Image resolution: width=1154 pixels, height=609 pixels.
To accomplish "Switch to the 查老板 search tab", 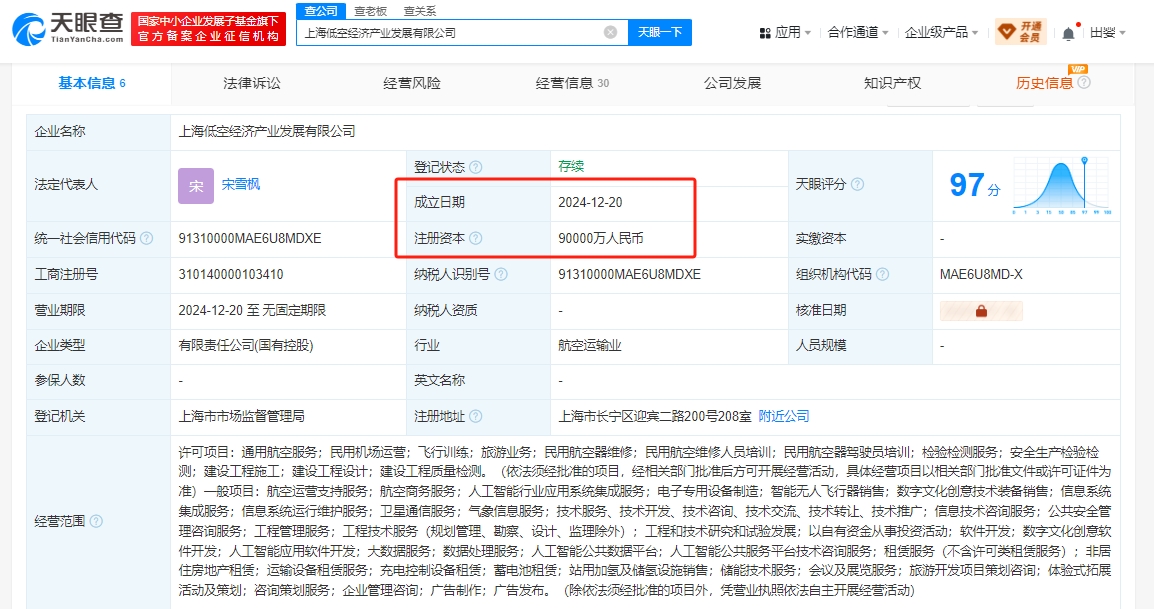I will pos(369,10).
